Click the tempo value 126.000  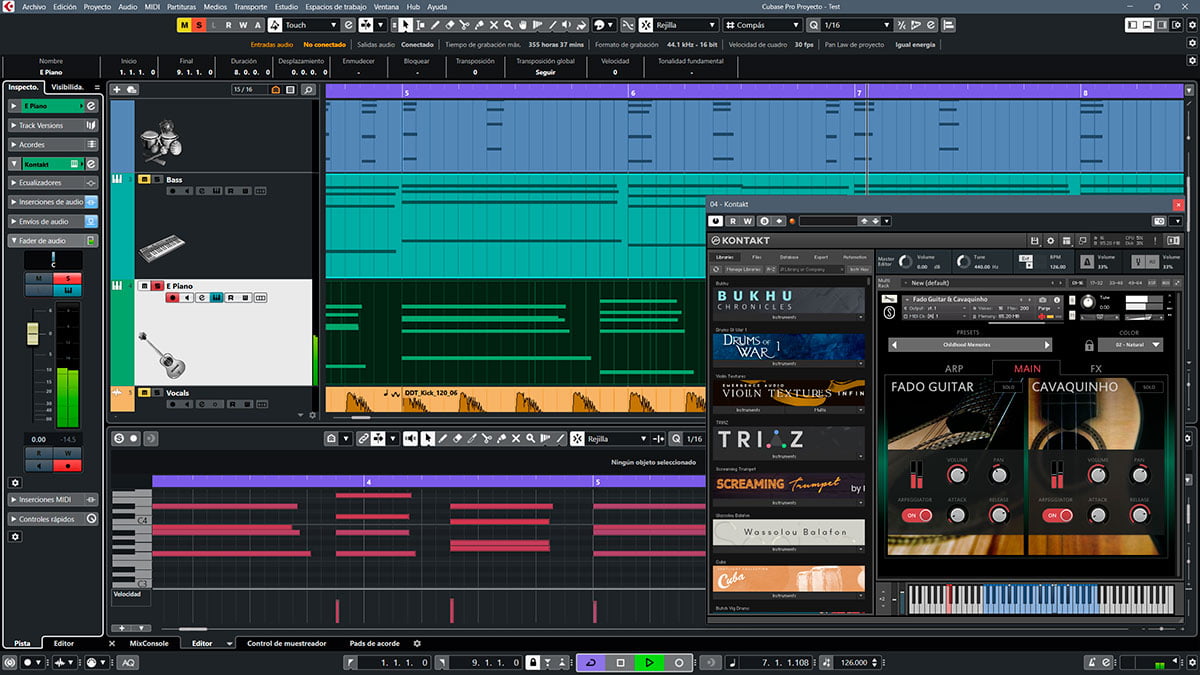(x=854, y=662)
